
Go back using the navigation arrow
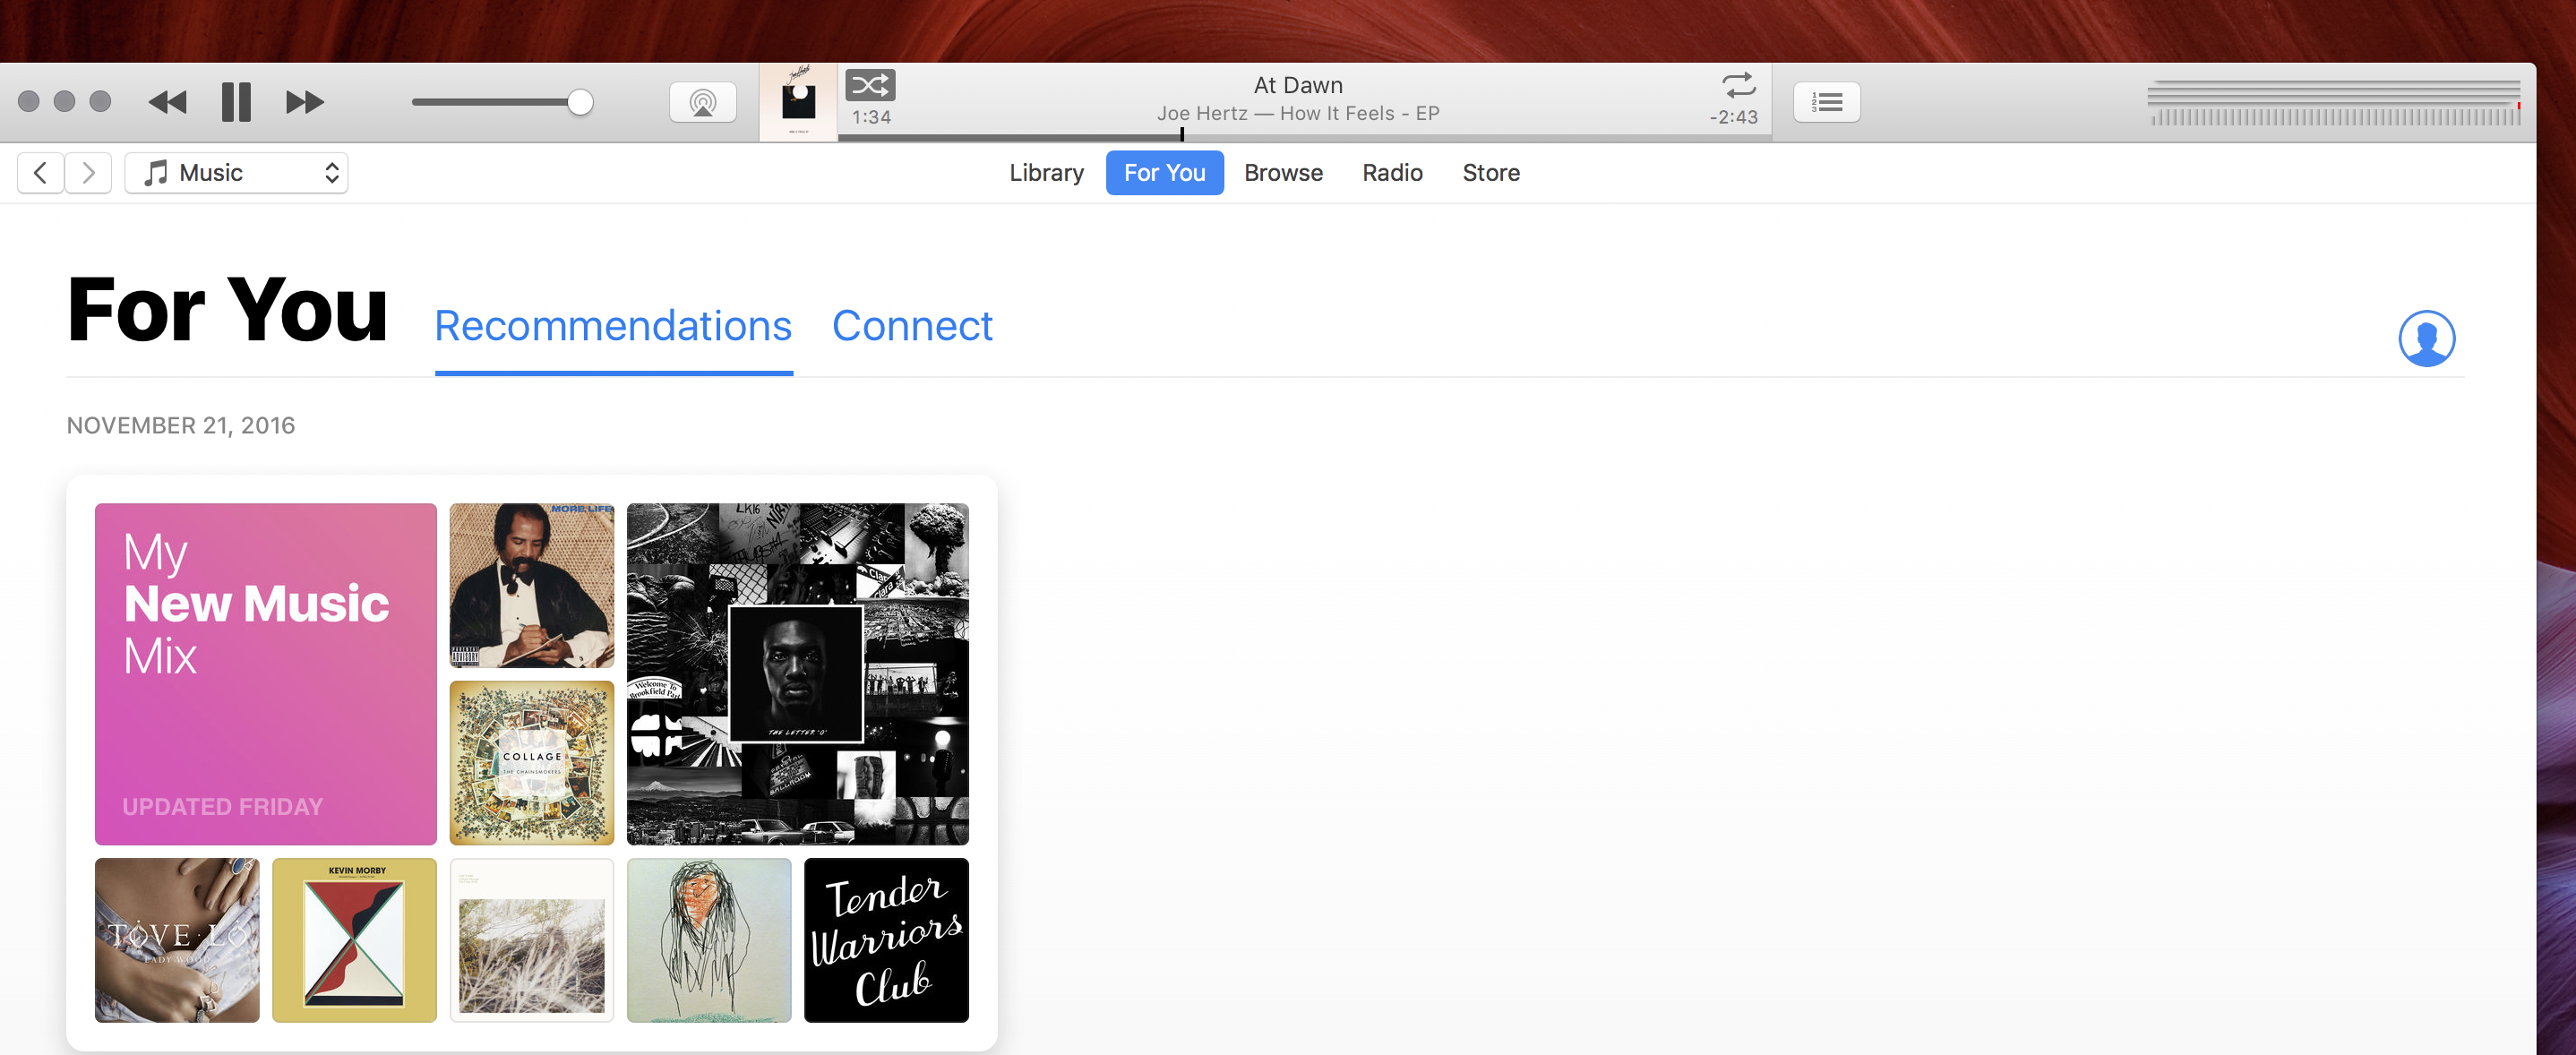coord(41,173)
